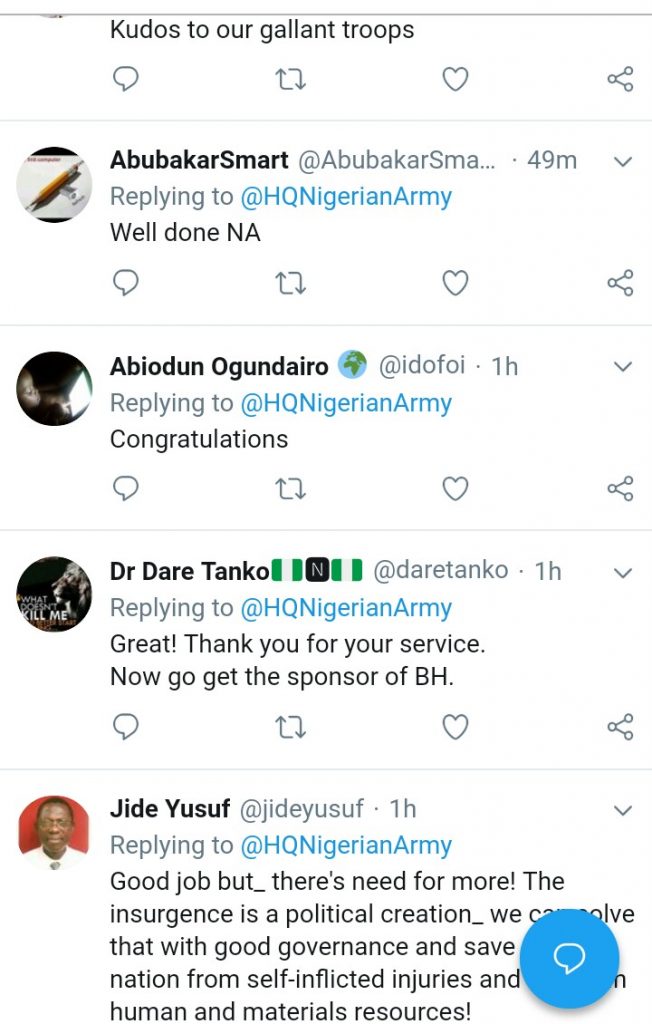Expand options chevron on Dr Dare Tanko's tweet

point(622,573)
